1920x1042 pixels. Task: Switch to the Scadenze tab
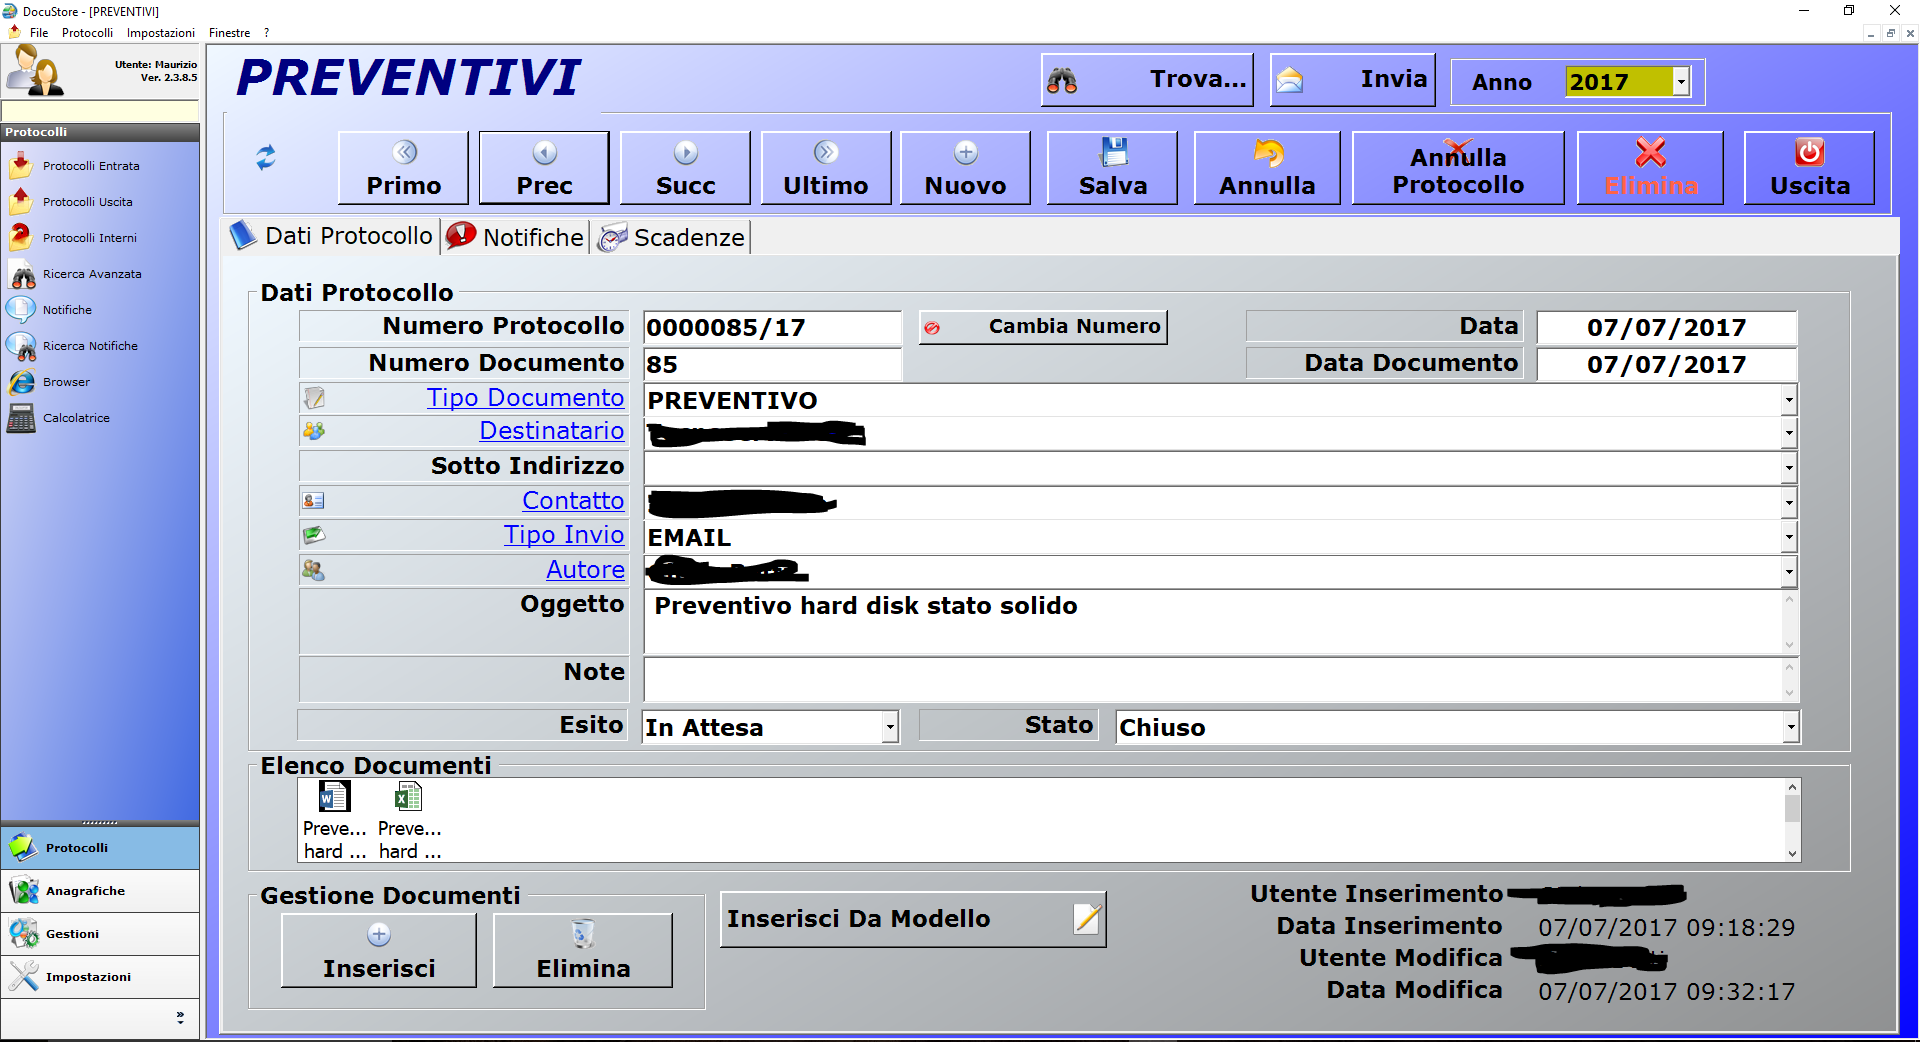click(x=673, y=238)
